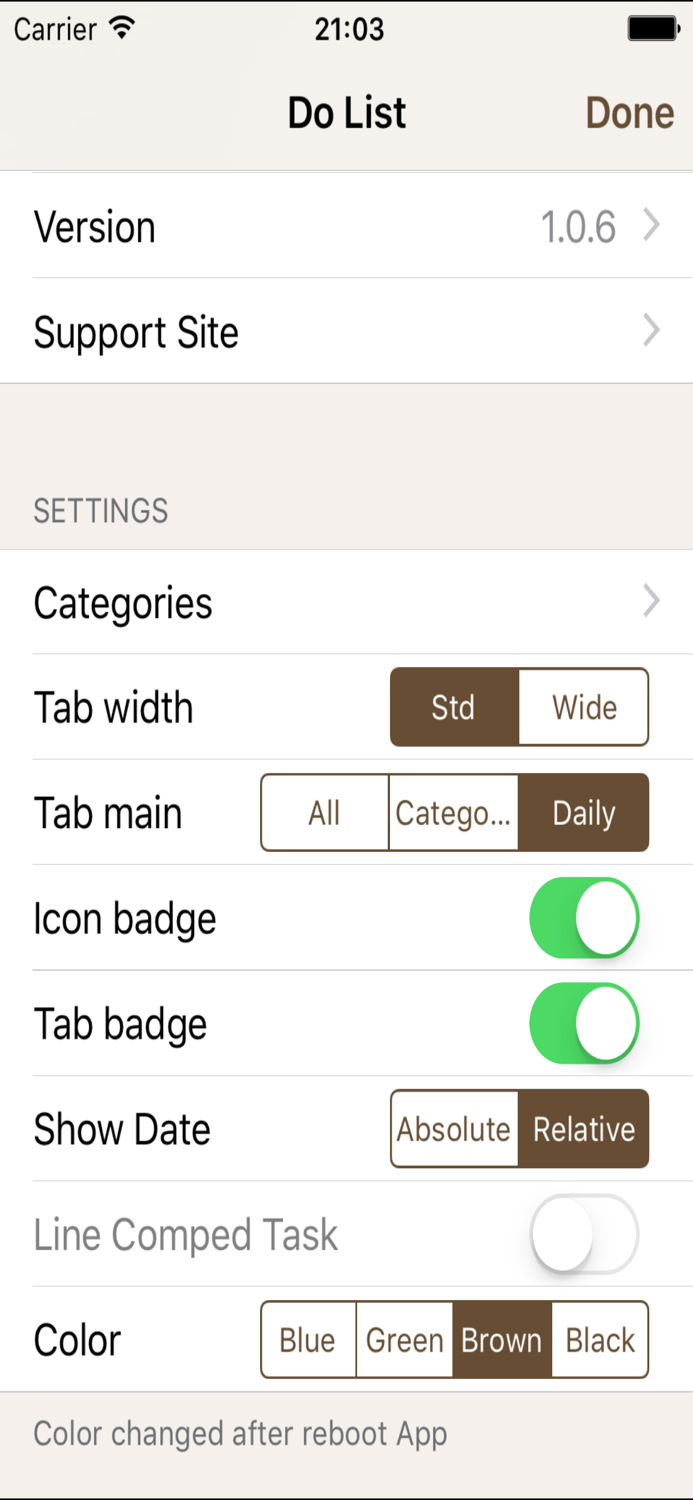Choose the Green color option
Viewport: 693px width, 1500px height.
[x=405, y=1340]
